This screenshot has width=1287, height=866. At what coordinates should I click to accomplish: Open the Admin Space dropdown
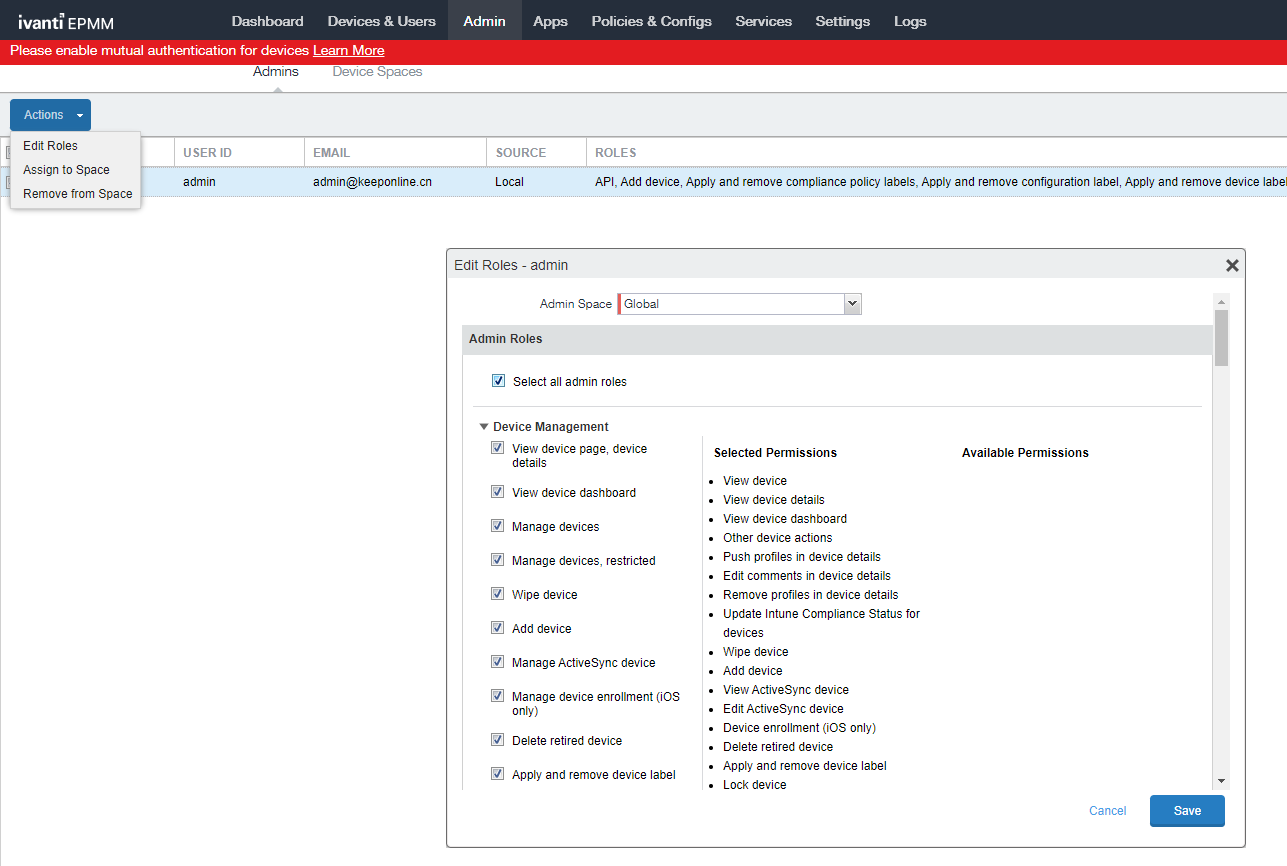click(852, 304)
